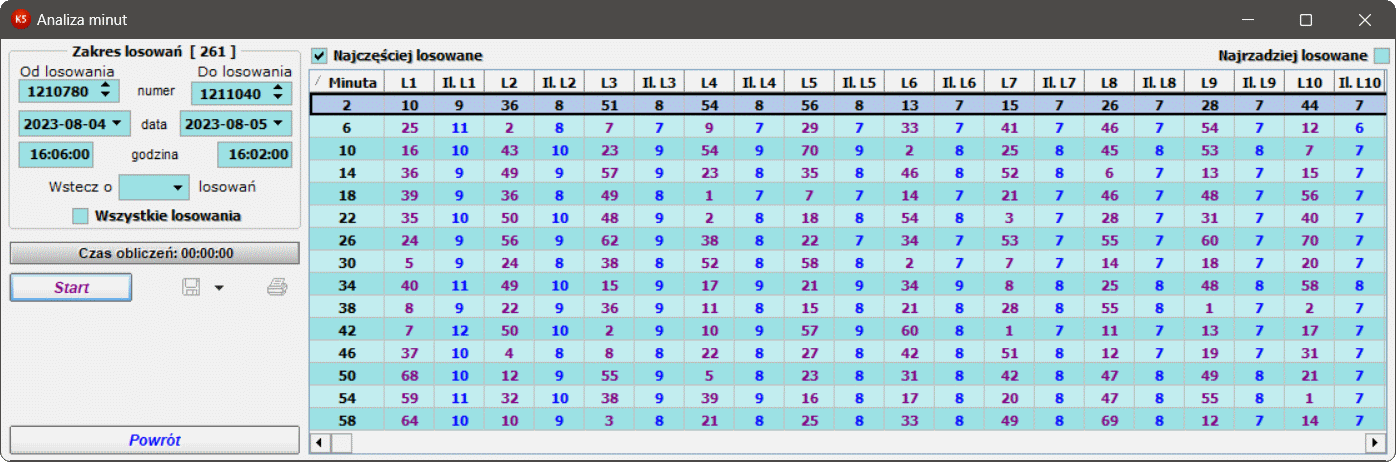Click the L4 column header
Viewport: 1396px width, 462px height.
[709, 82]
